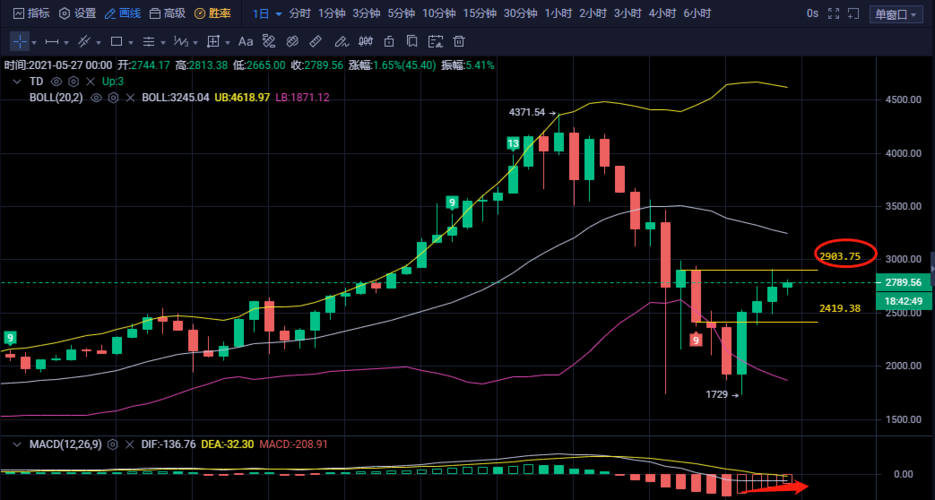
Task: Open the 单窗口 window layout dropdown
Action: [x=896, y=14]
